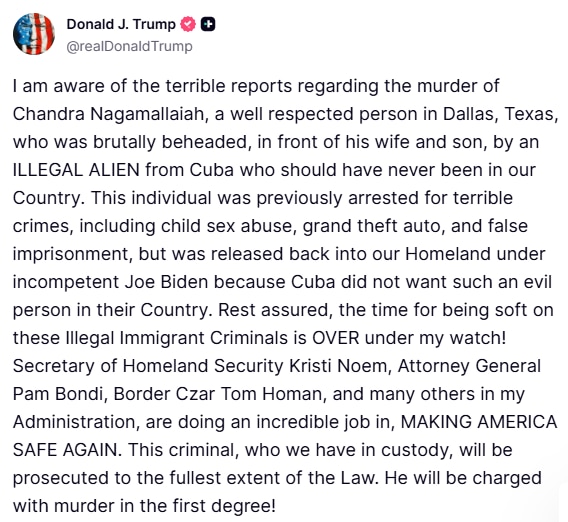Visit the @realDonaldTrump handle
This screenshot has width=568, height=522.
click(x=129, y=46)
